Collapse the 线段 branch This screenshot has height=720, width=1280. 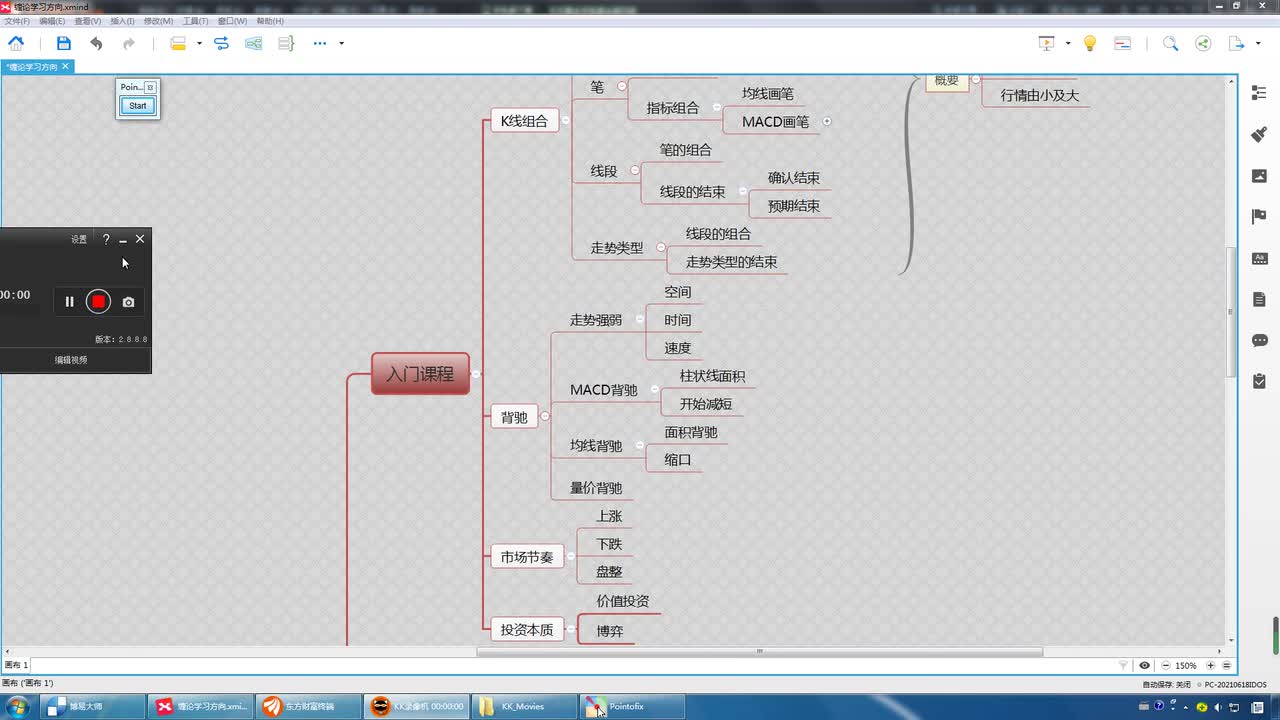pos(635,171)
